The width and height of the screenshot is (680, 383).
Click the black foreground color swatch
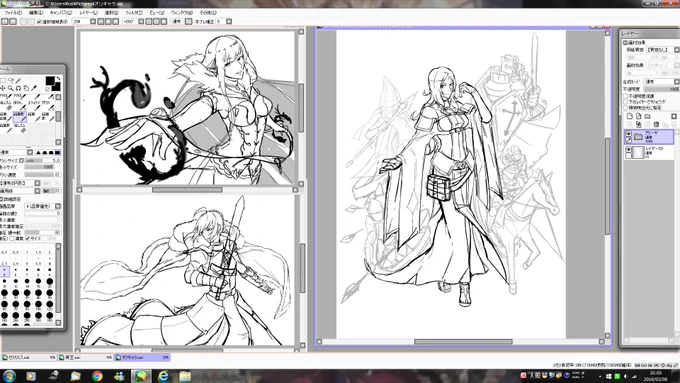click(x=50, y=81)
